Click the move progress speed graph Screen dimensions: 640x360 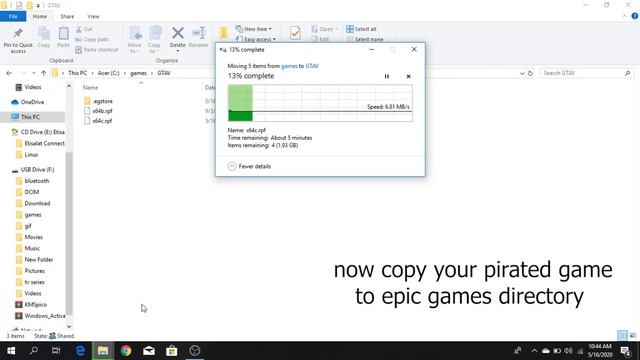320,103
